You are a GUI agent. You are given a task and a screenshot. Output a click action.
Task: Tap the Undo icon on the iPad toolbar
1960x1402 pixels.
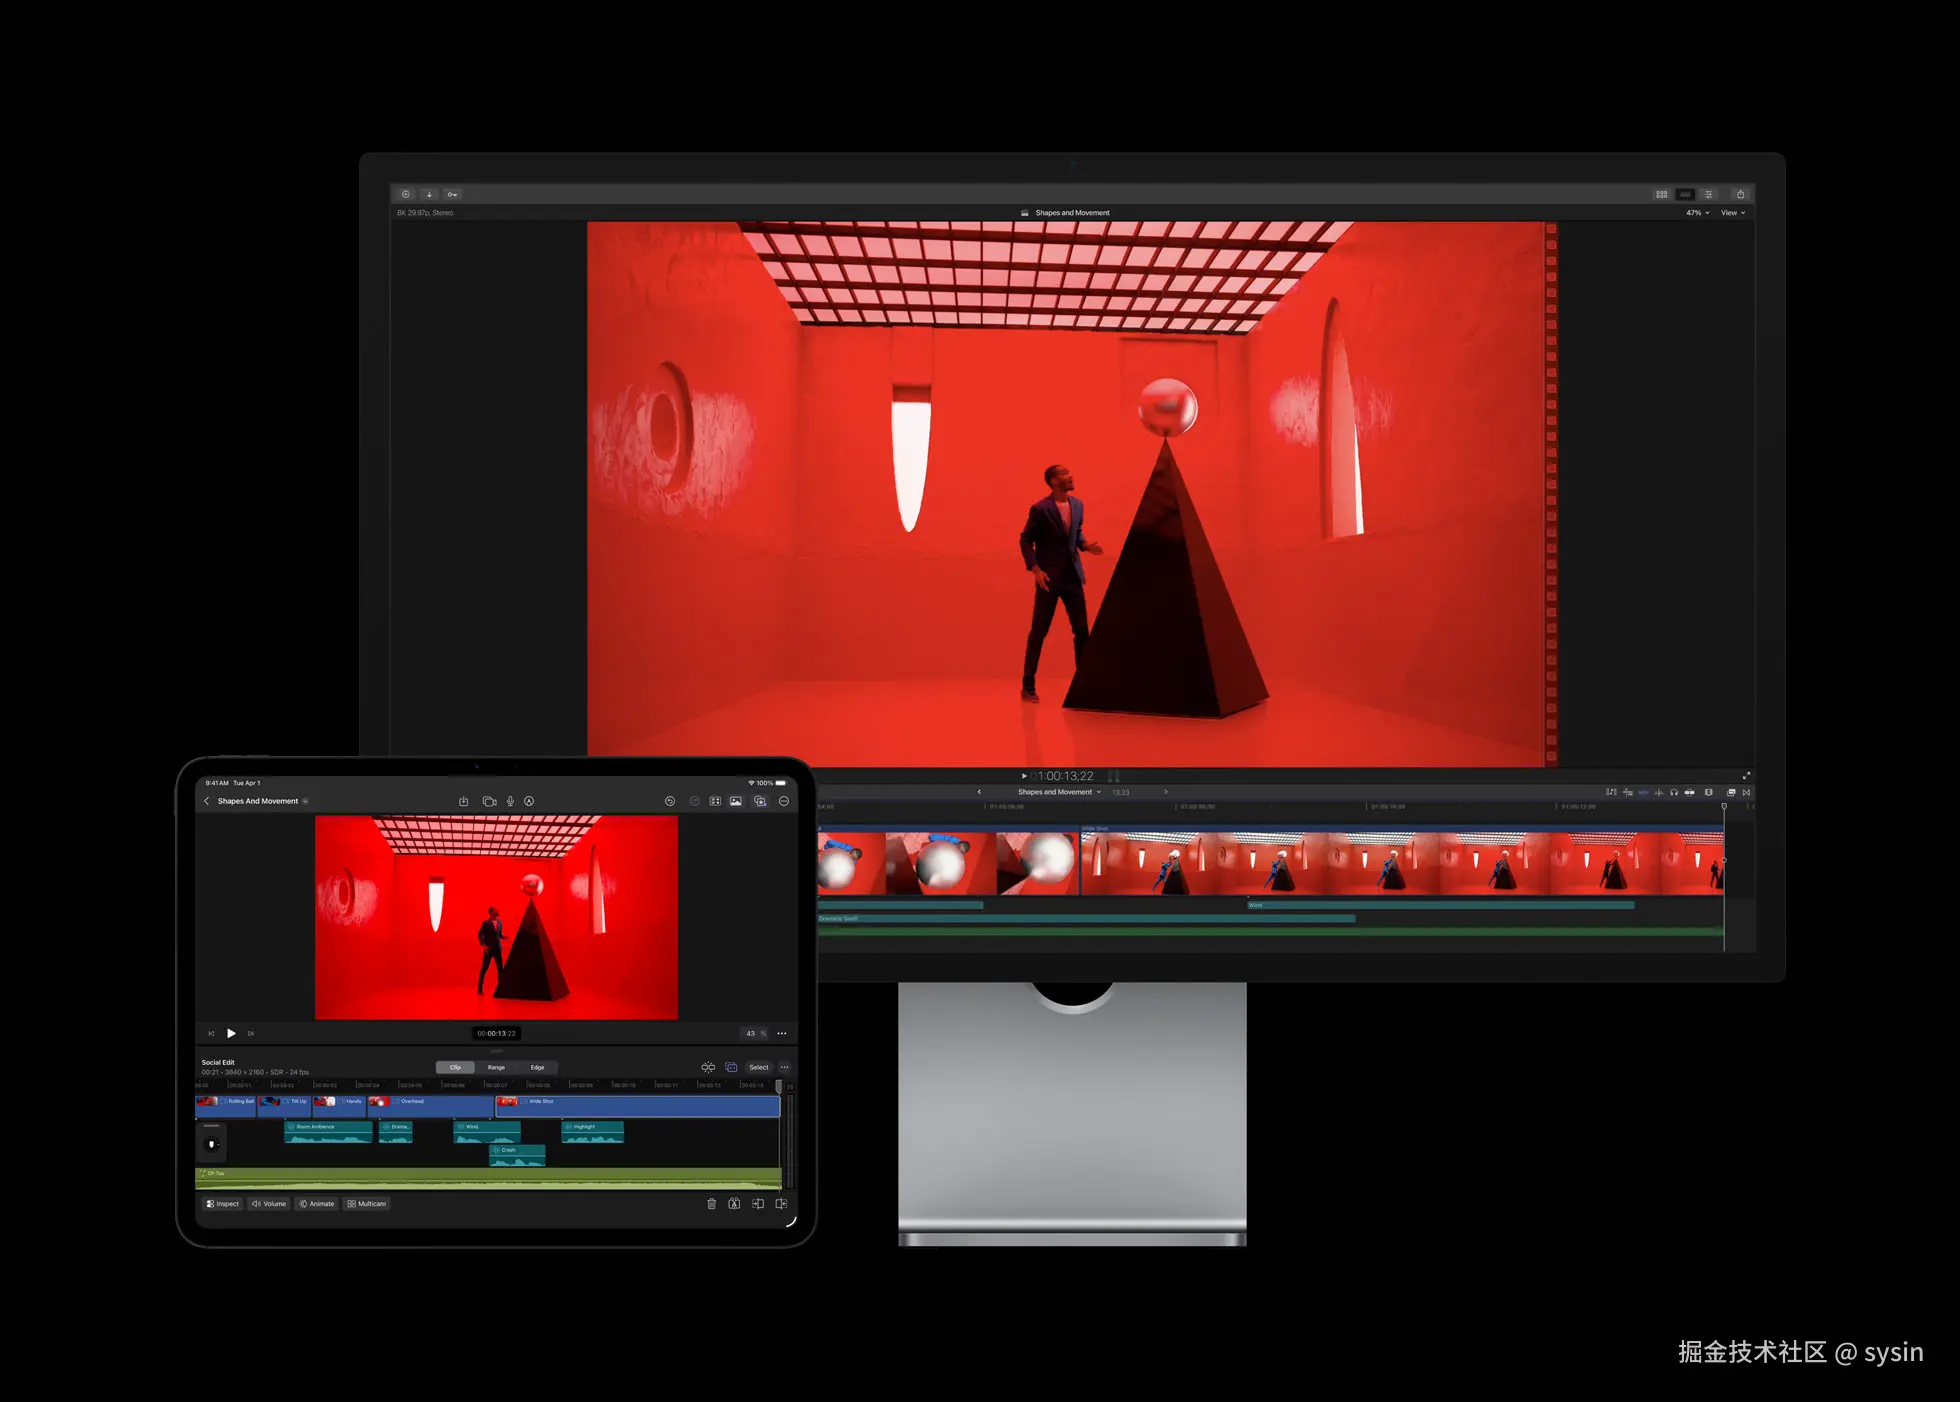coord(670,801)
